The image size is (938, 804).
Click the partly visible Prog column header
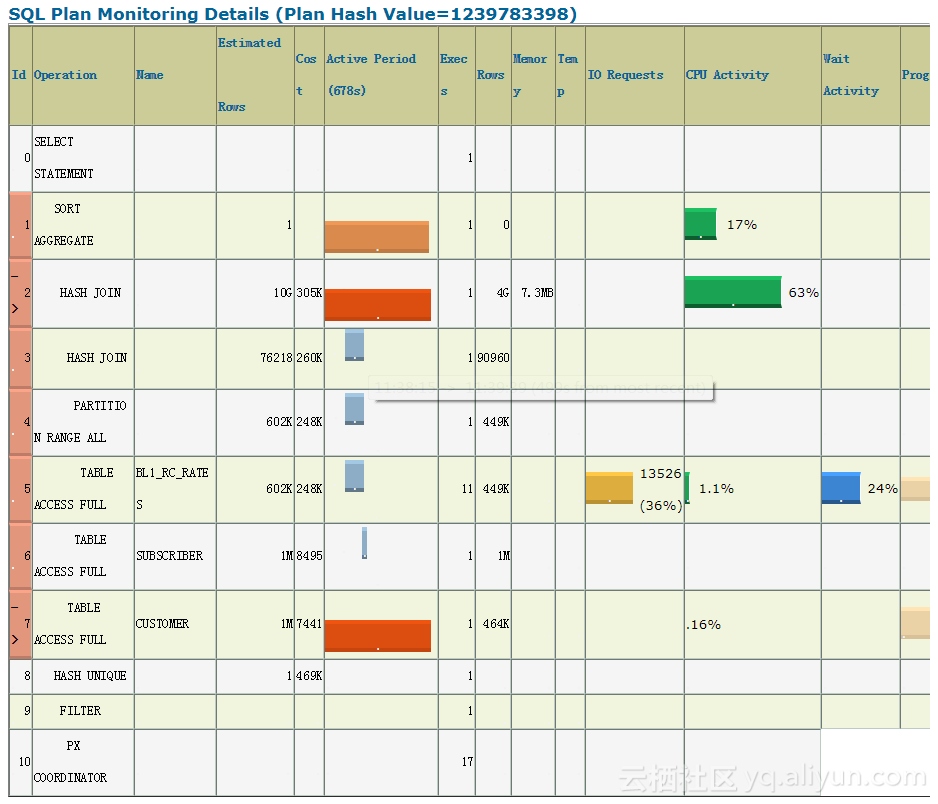[x=915, y=75]
